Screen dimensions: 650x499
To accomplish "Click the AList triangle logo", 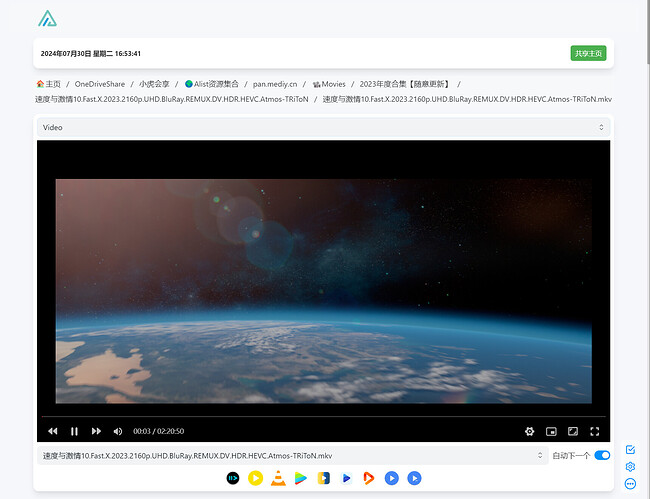I will point(48,19).
